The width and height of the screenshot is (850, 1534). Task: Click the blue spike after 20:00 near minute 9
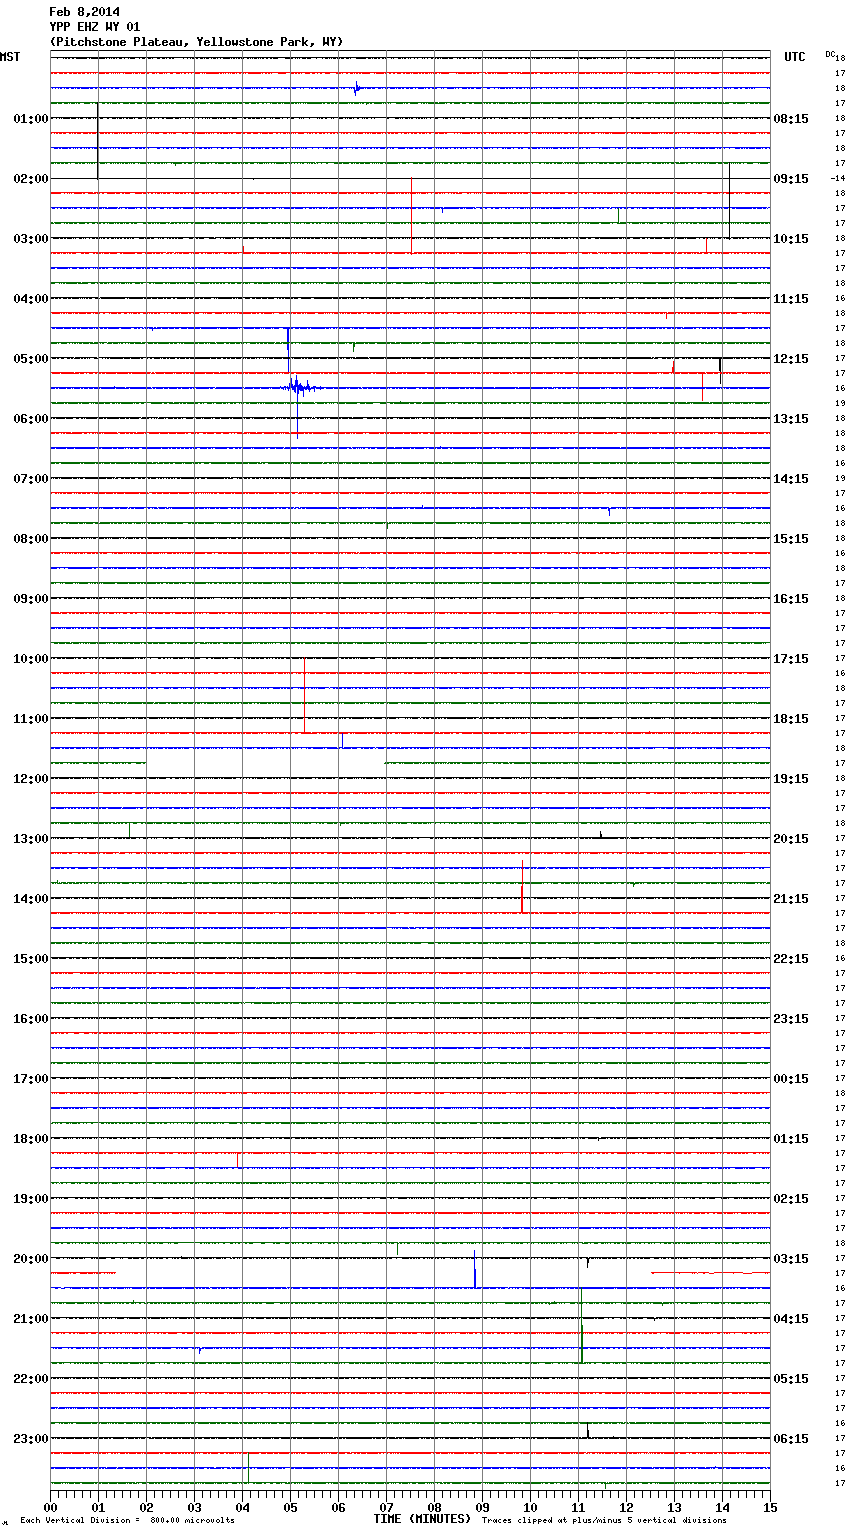pyautogui.click(x=474, y=1269)
